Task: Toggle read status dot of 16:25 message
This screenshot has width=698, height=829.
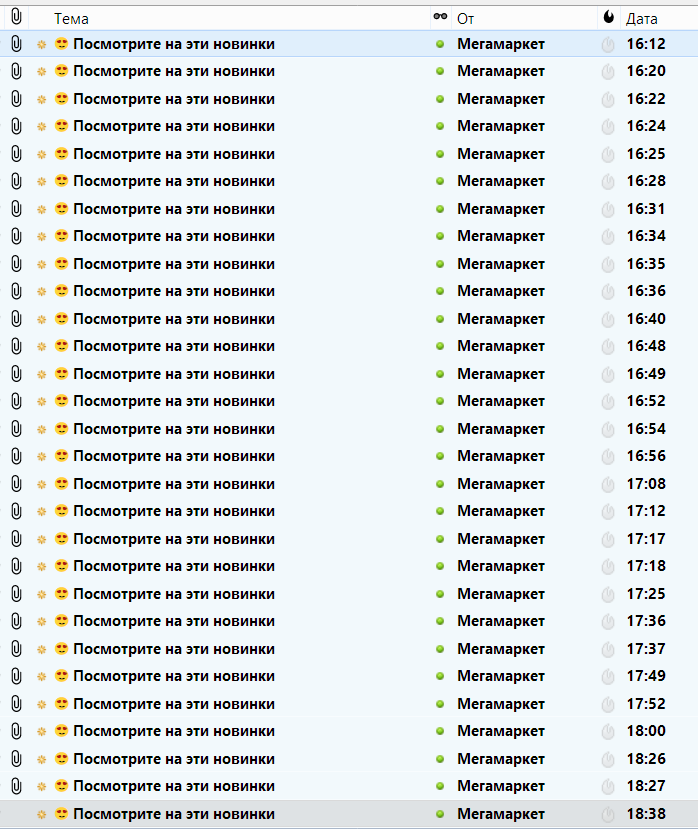Action: point(439,154)
